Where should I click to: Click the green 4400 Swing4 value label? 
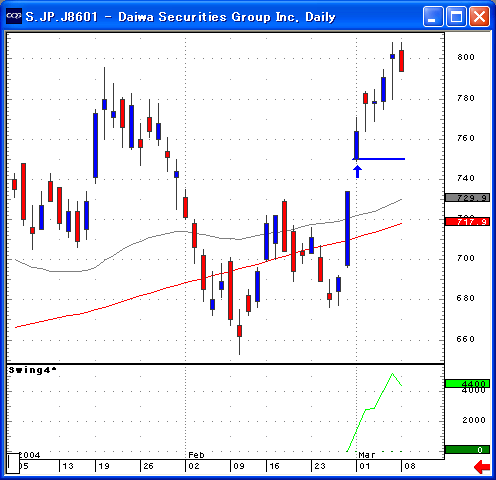(467, 384)
